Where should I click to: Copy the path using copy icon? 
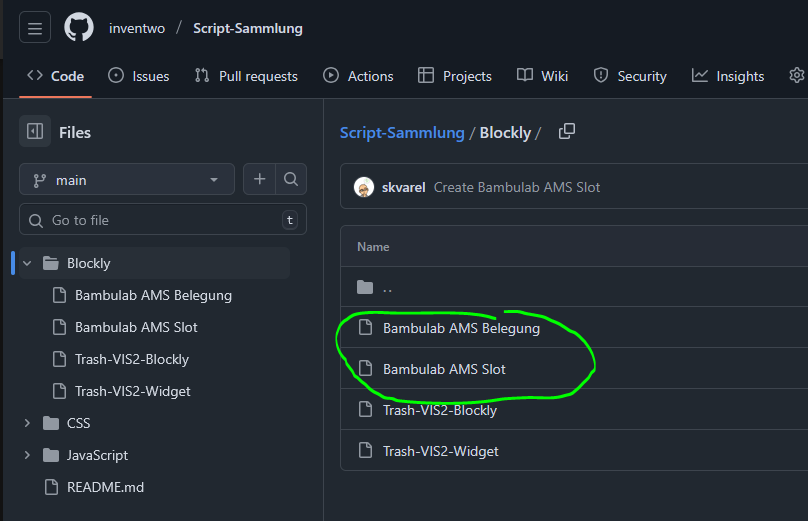click(x=567, y=131)
